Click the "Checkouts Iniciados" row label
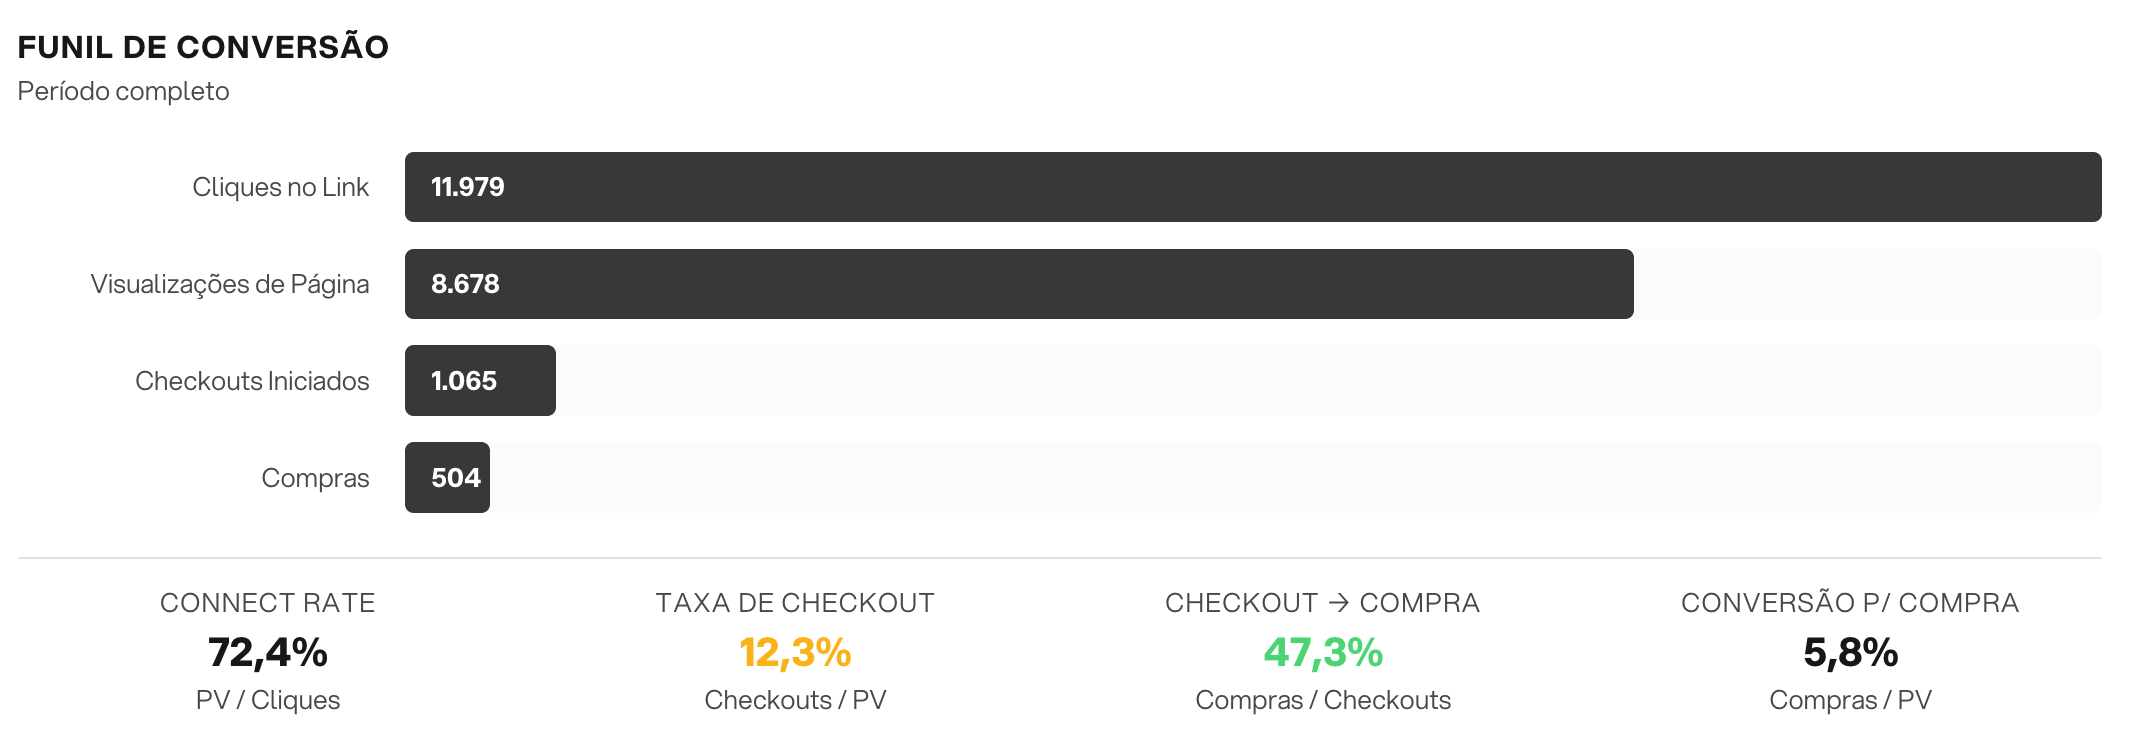The height and width of the screenshot is (746, 2138). 252,381
